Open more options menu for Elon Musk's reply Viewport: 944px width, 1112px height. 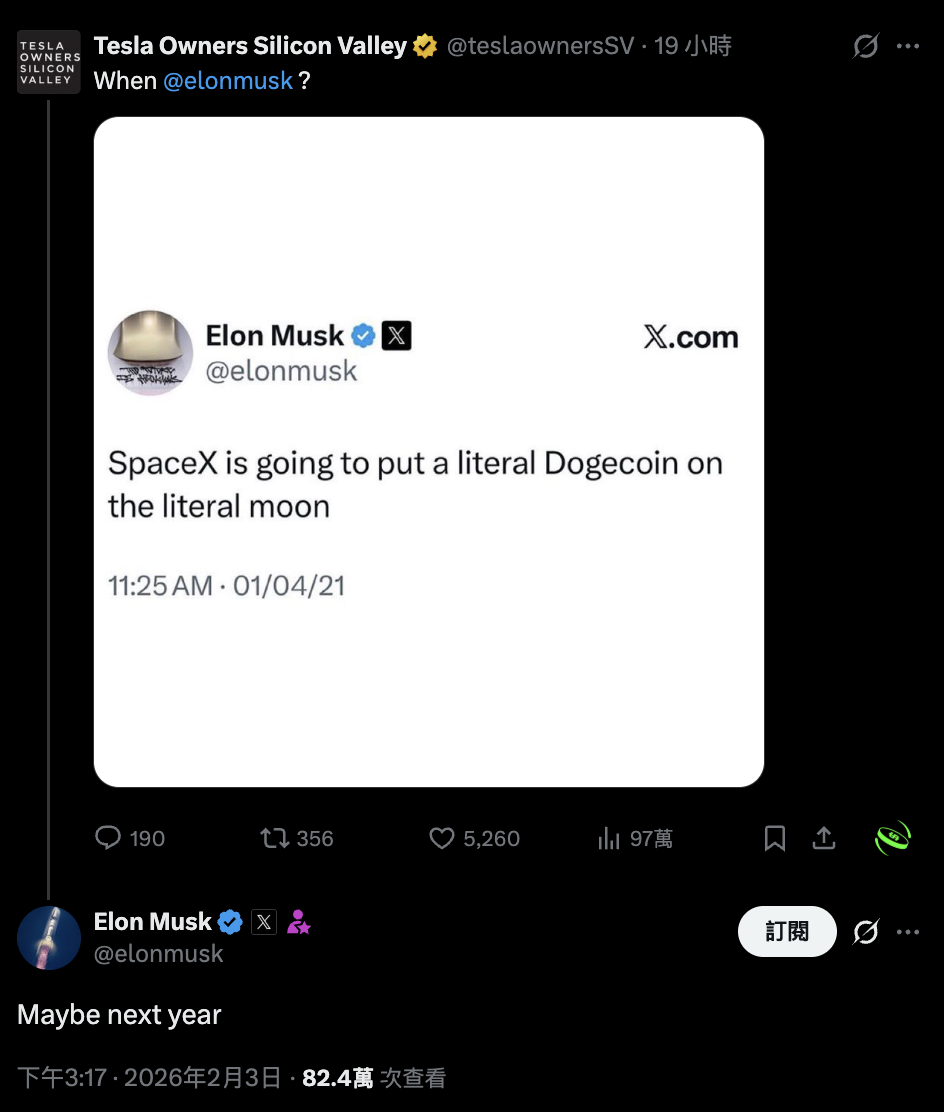coord(908,932)
